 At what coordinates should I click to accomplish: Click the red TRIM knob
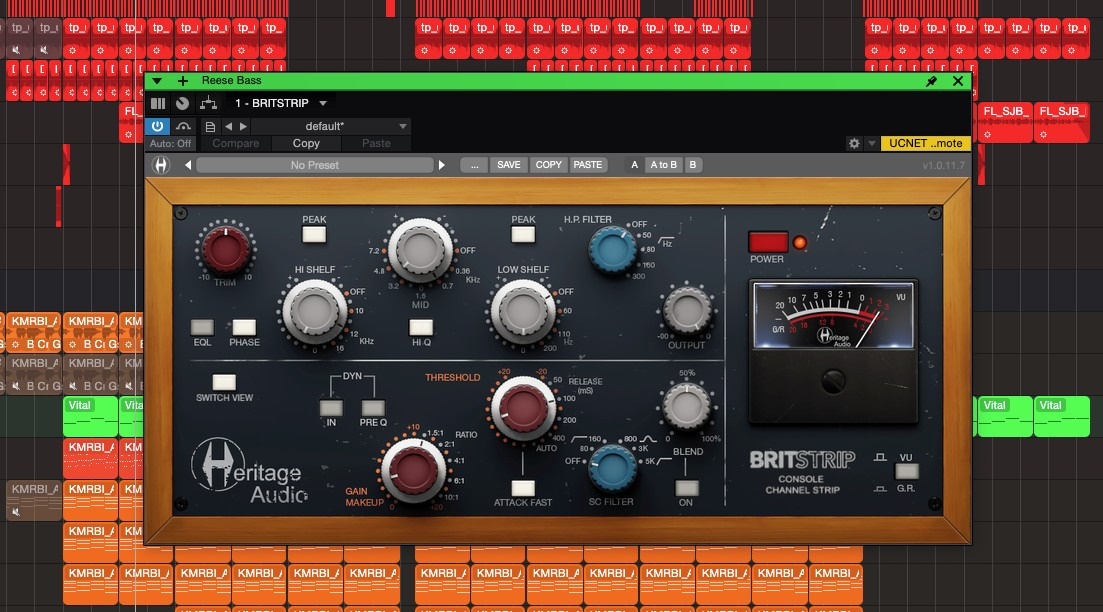pos(225,250)
